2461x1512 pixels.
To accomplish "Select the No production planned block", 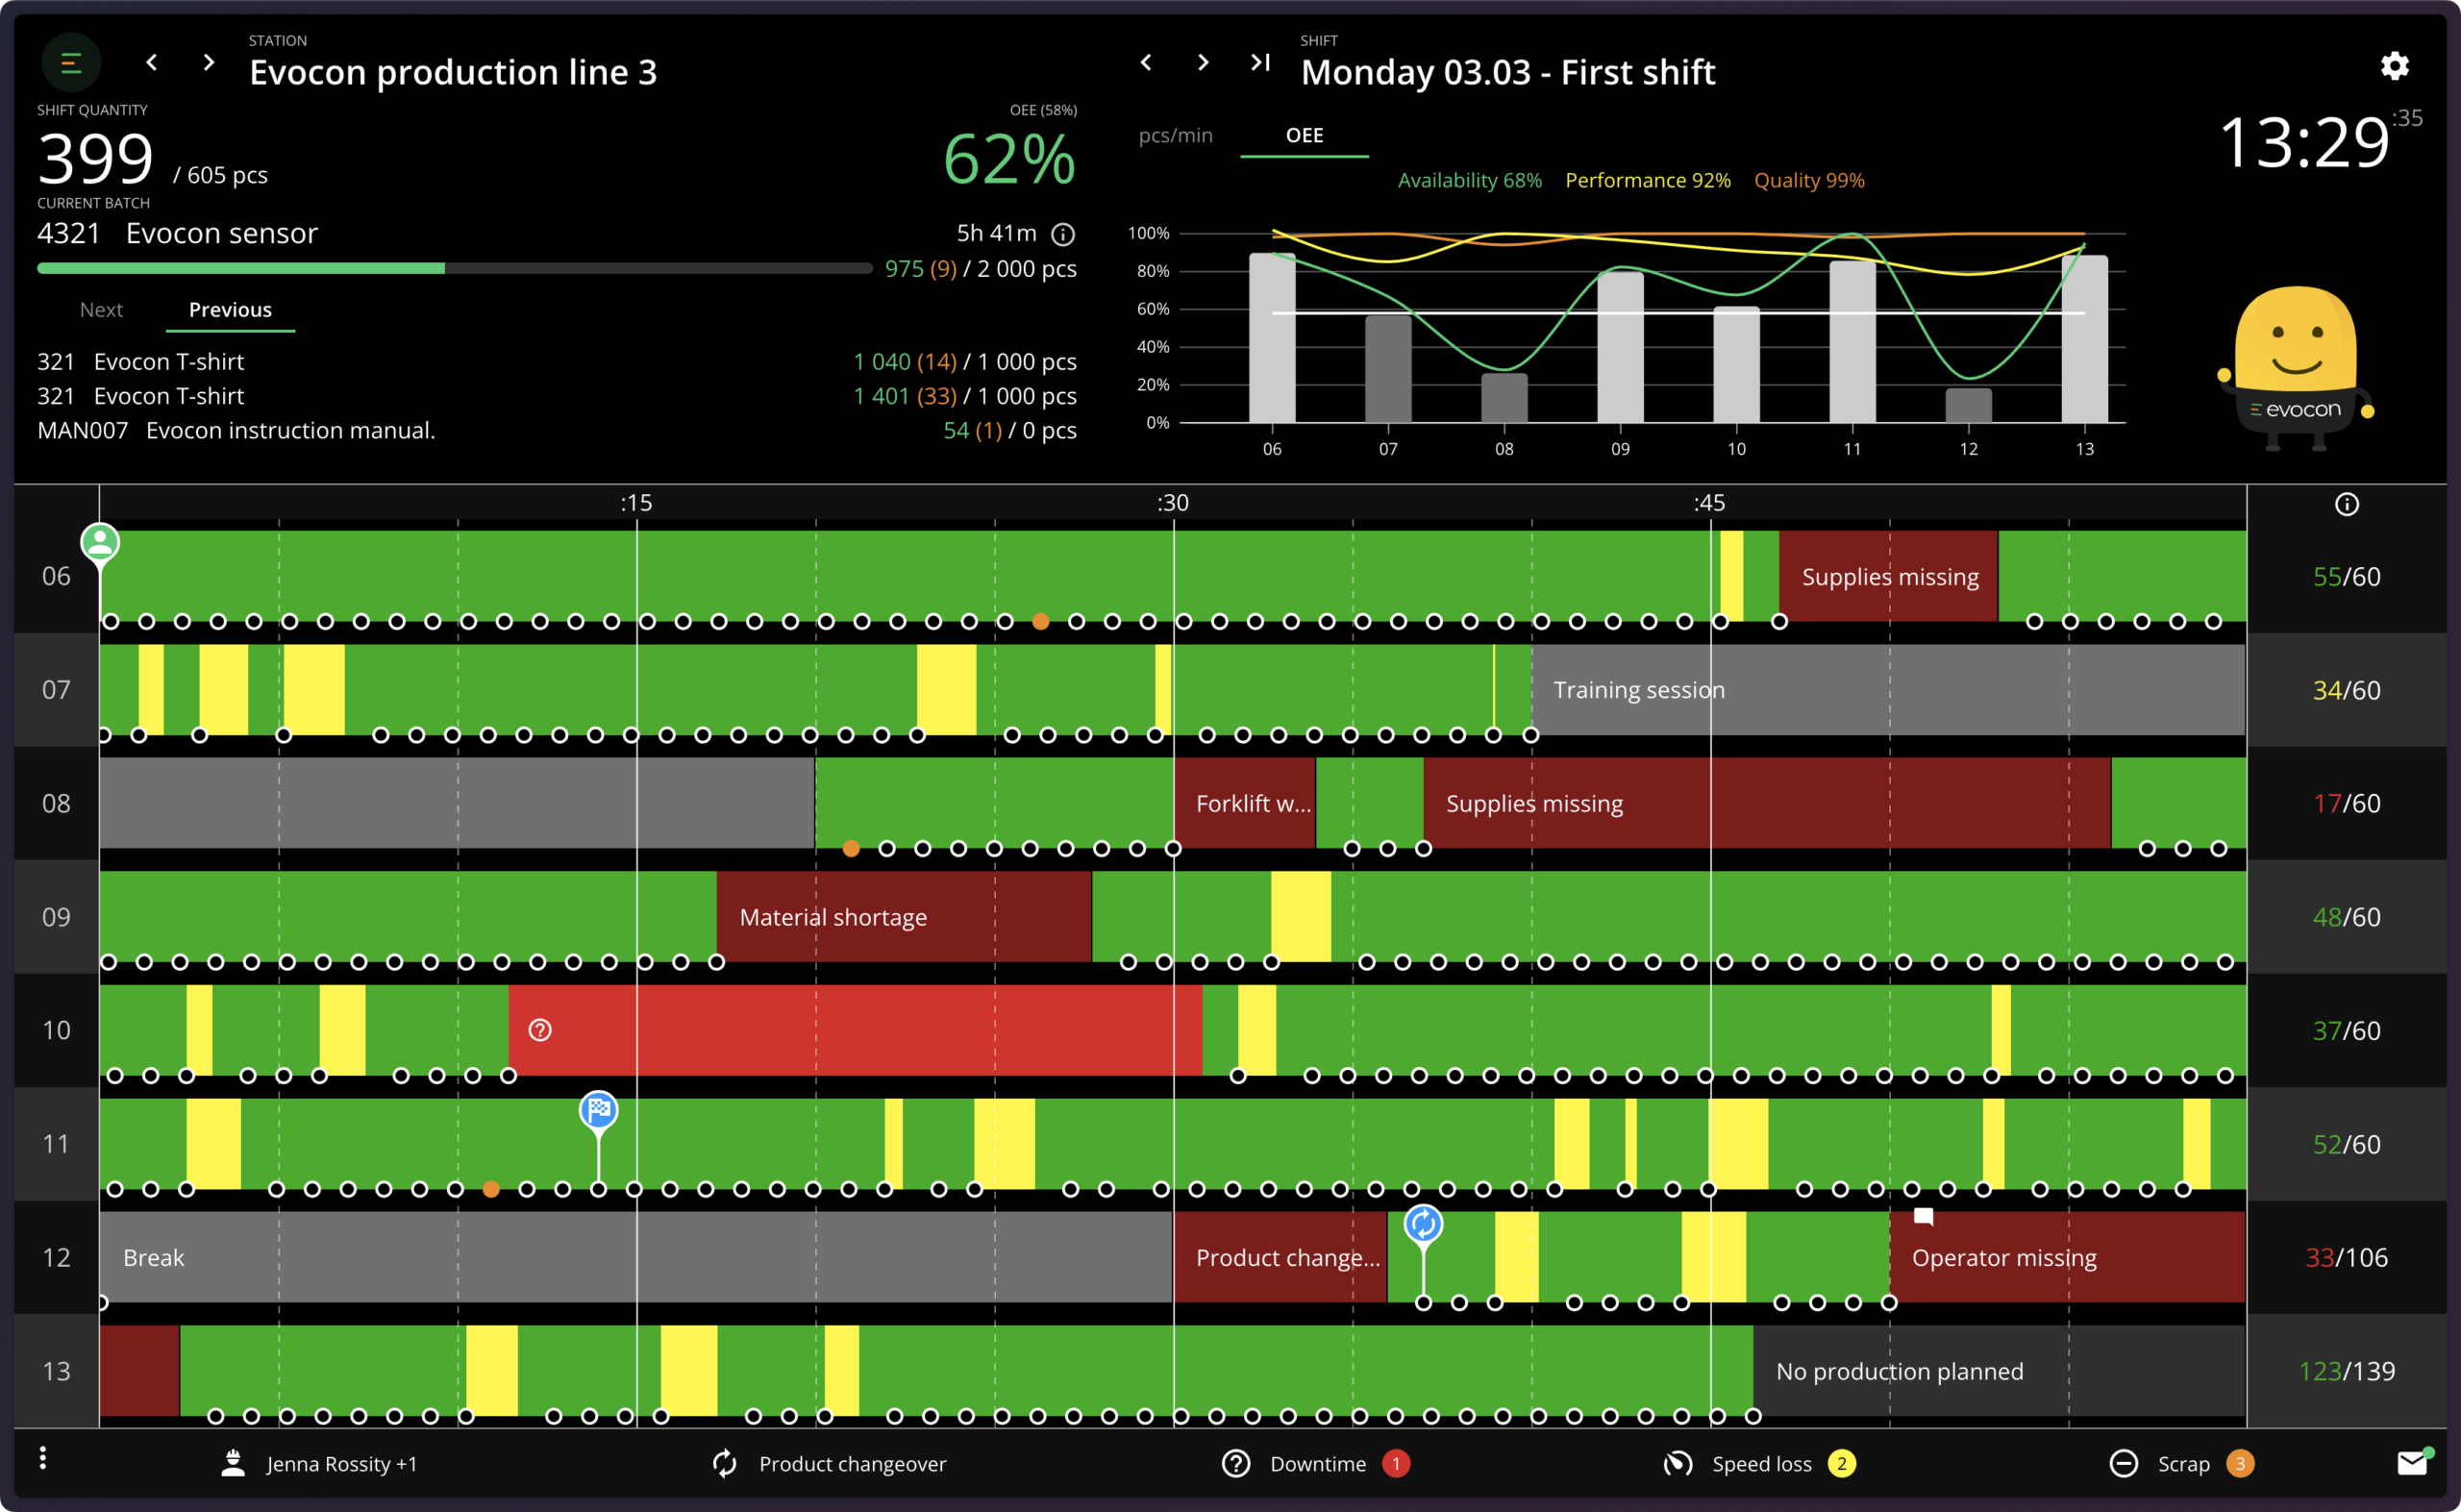I will coord(2000,1370).
